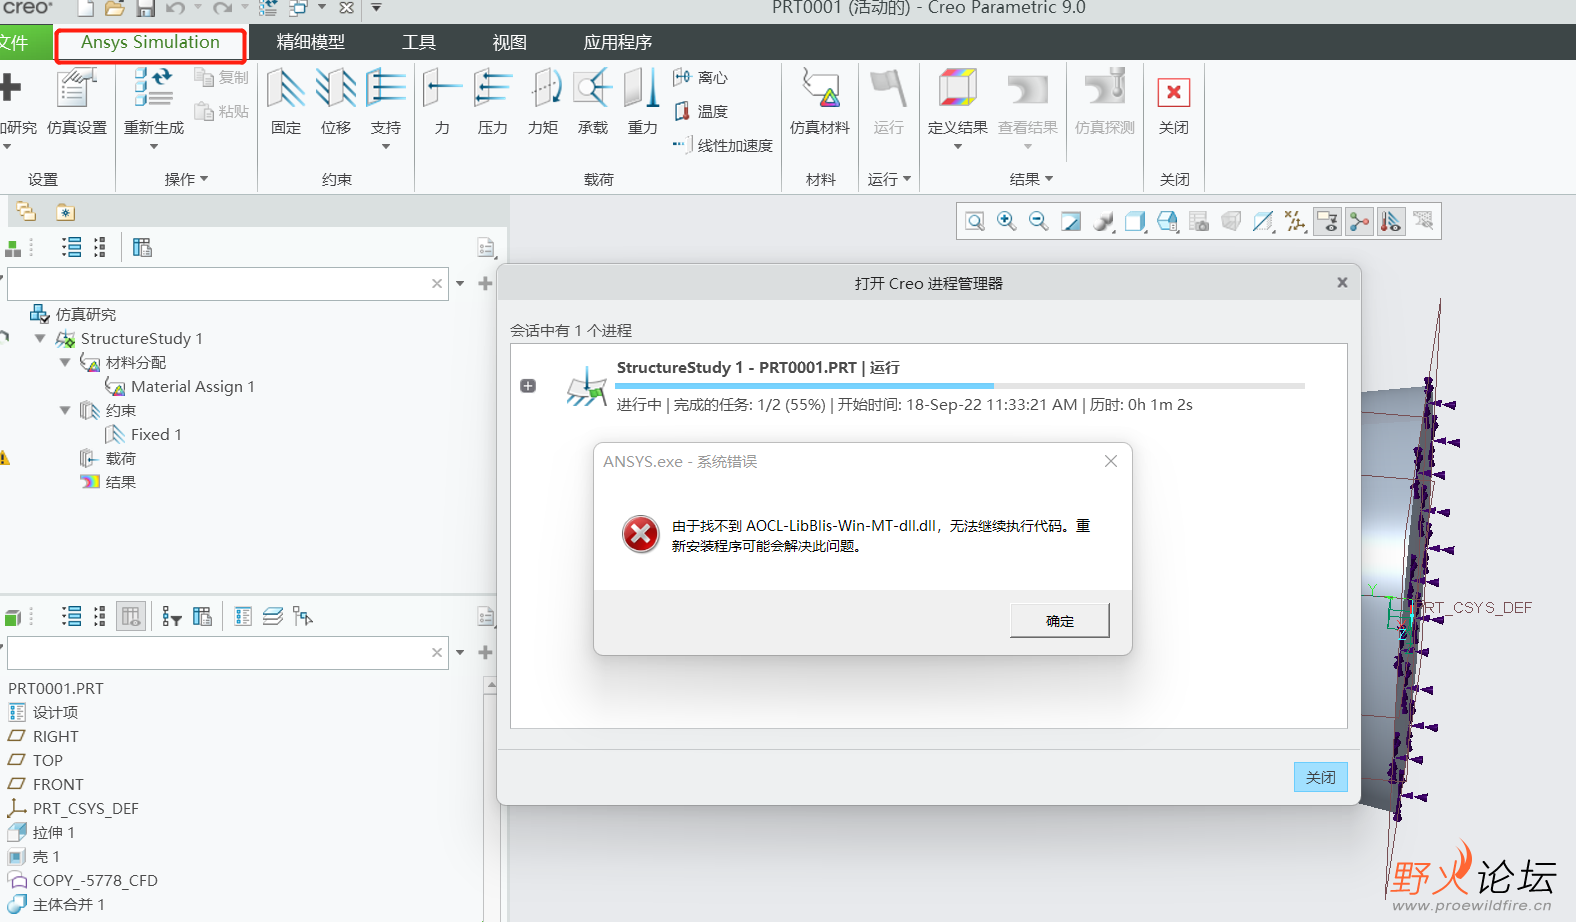
Task: Open Simulation Materials (仿真材料)
Action: 820,101
